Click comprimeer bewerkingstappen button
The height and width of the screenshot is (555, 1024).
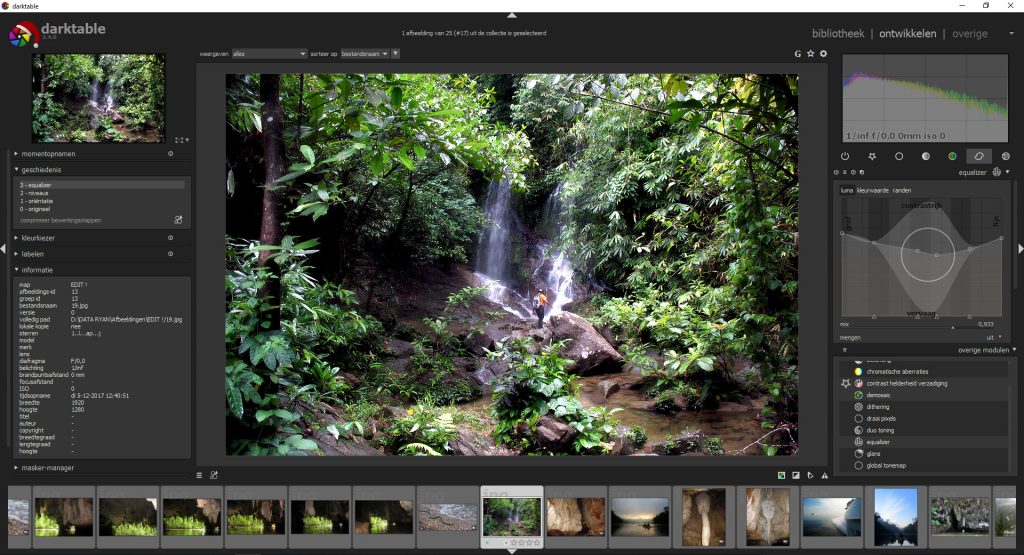tap(61, 220)
